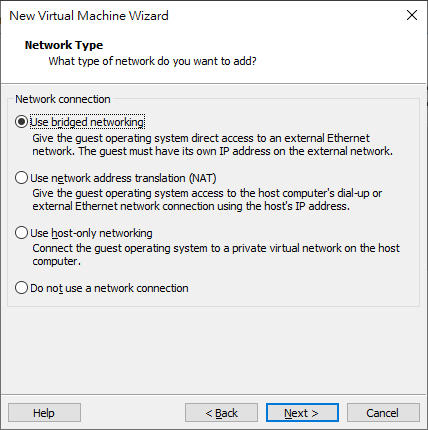428x430 pixels.
Task: Click the host-only networking description text
Action: (x=216, y=255)
